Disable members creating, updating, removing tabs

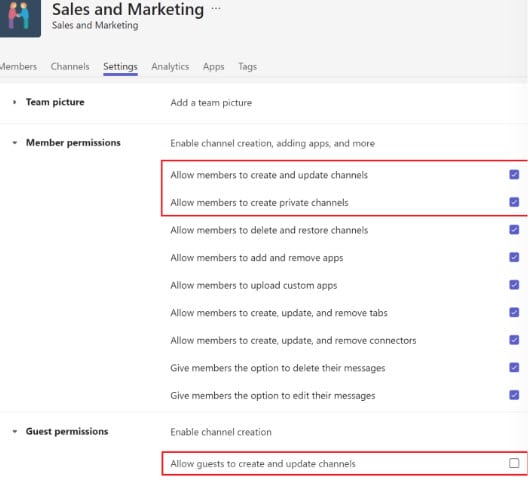(514, 312)
